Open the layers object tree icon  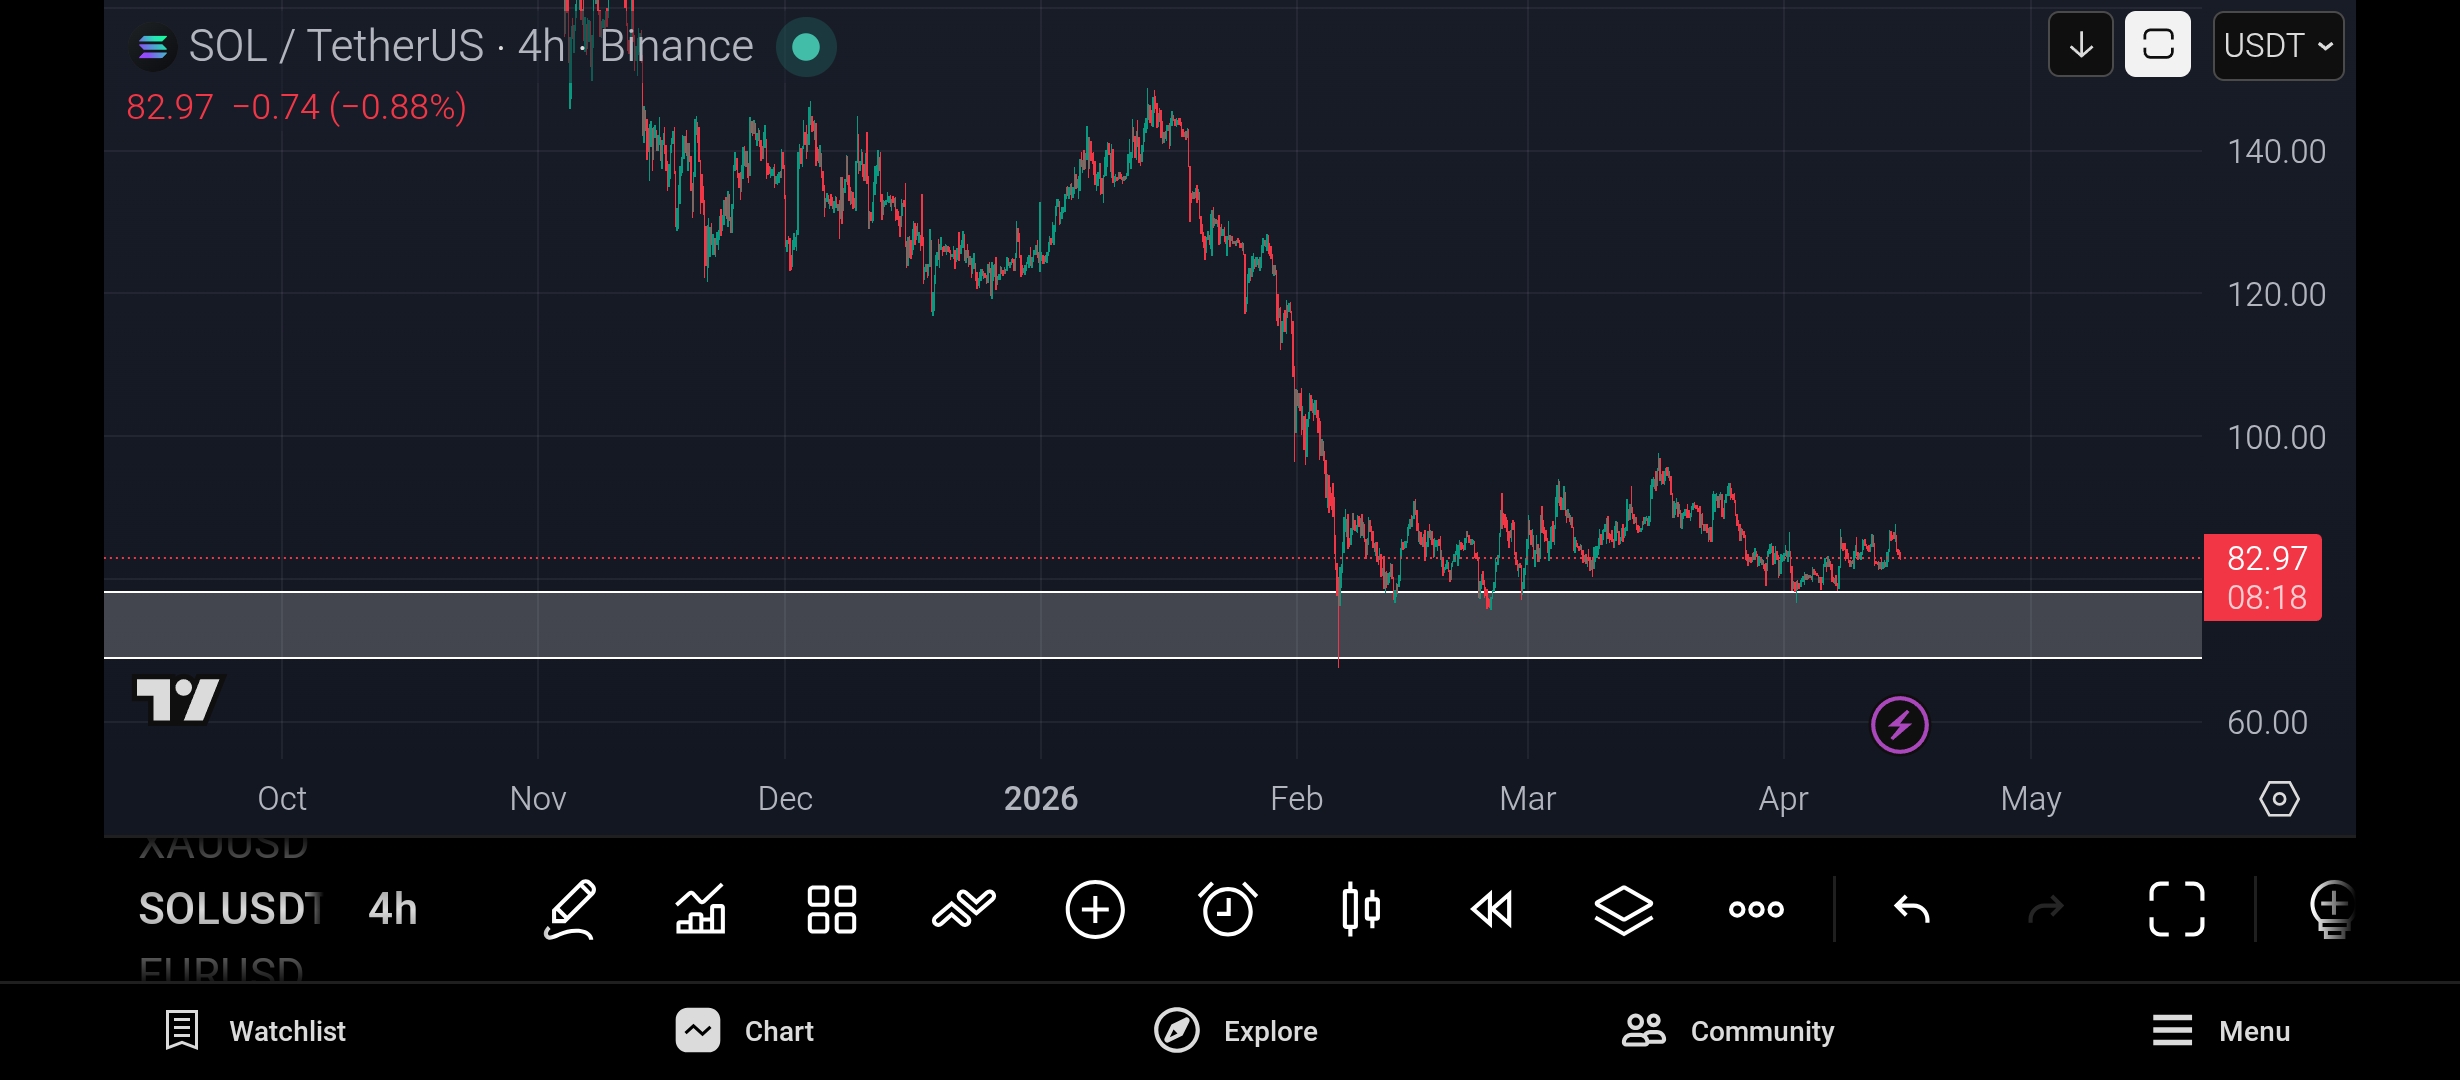pos(1623,910)
